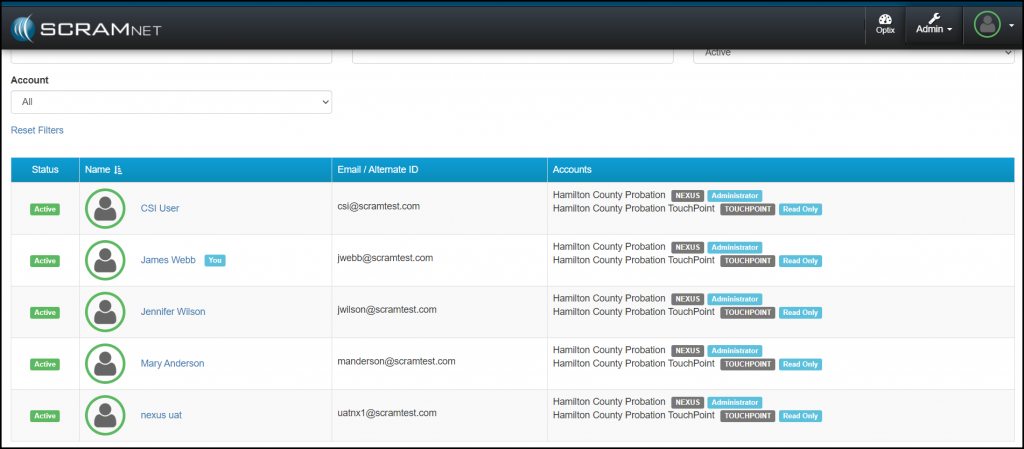Open the Admin wrench menu
The width and height of the screenshot is (1024, 449).
point(934,25)
